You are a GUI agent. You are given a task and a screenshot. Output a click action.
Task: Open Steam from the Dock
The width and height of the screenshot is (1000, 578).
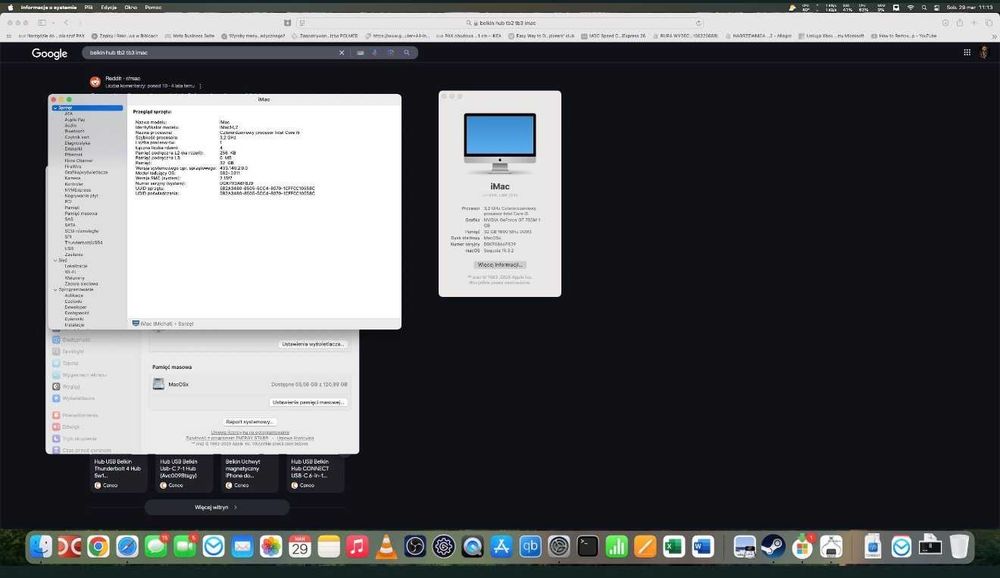773,547
